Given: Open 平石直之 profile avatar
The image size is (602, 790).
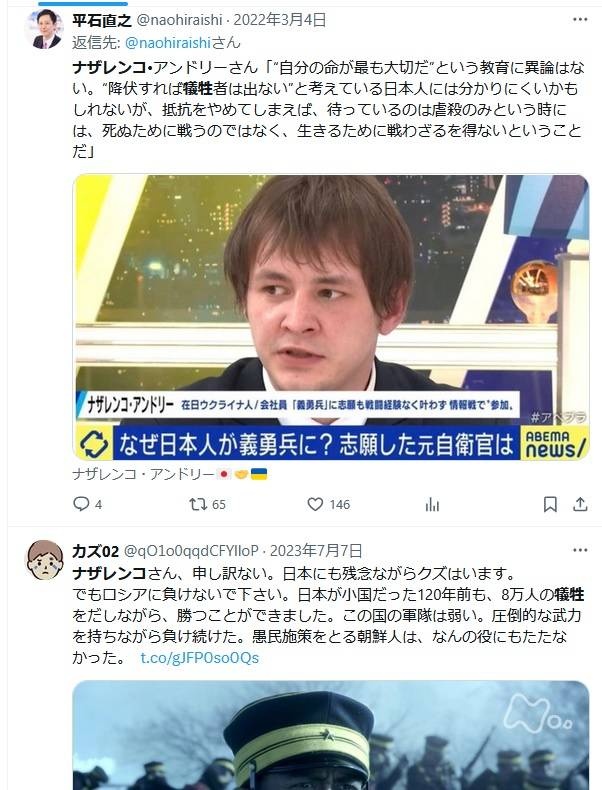Looking at the screenshot, I should pos(45,29).
